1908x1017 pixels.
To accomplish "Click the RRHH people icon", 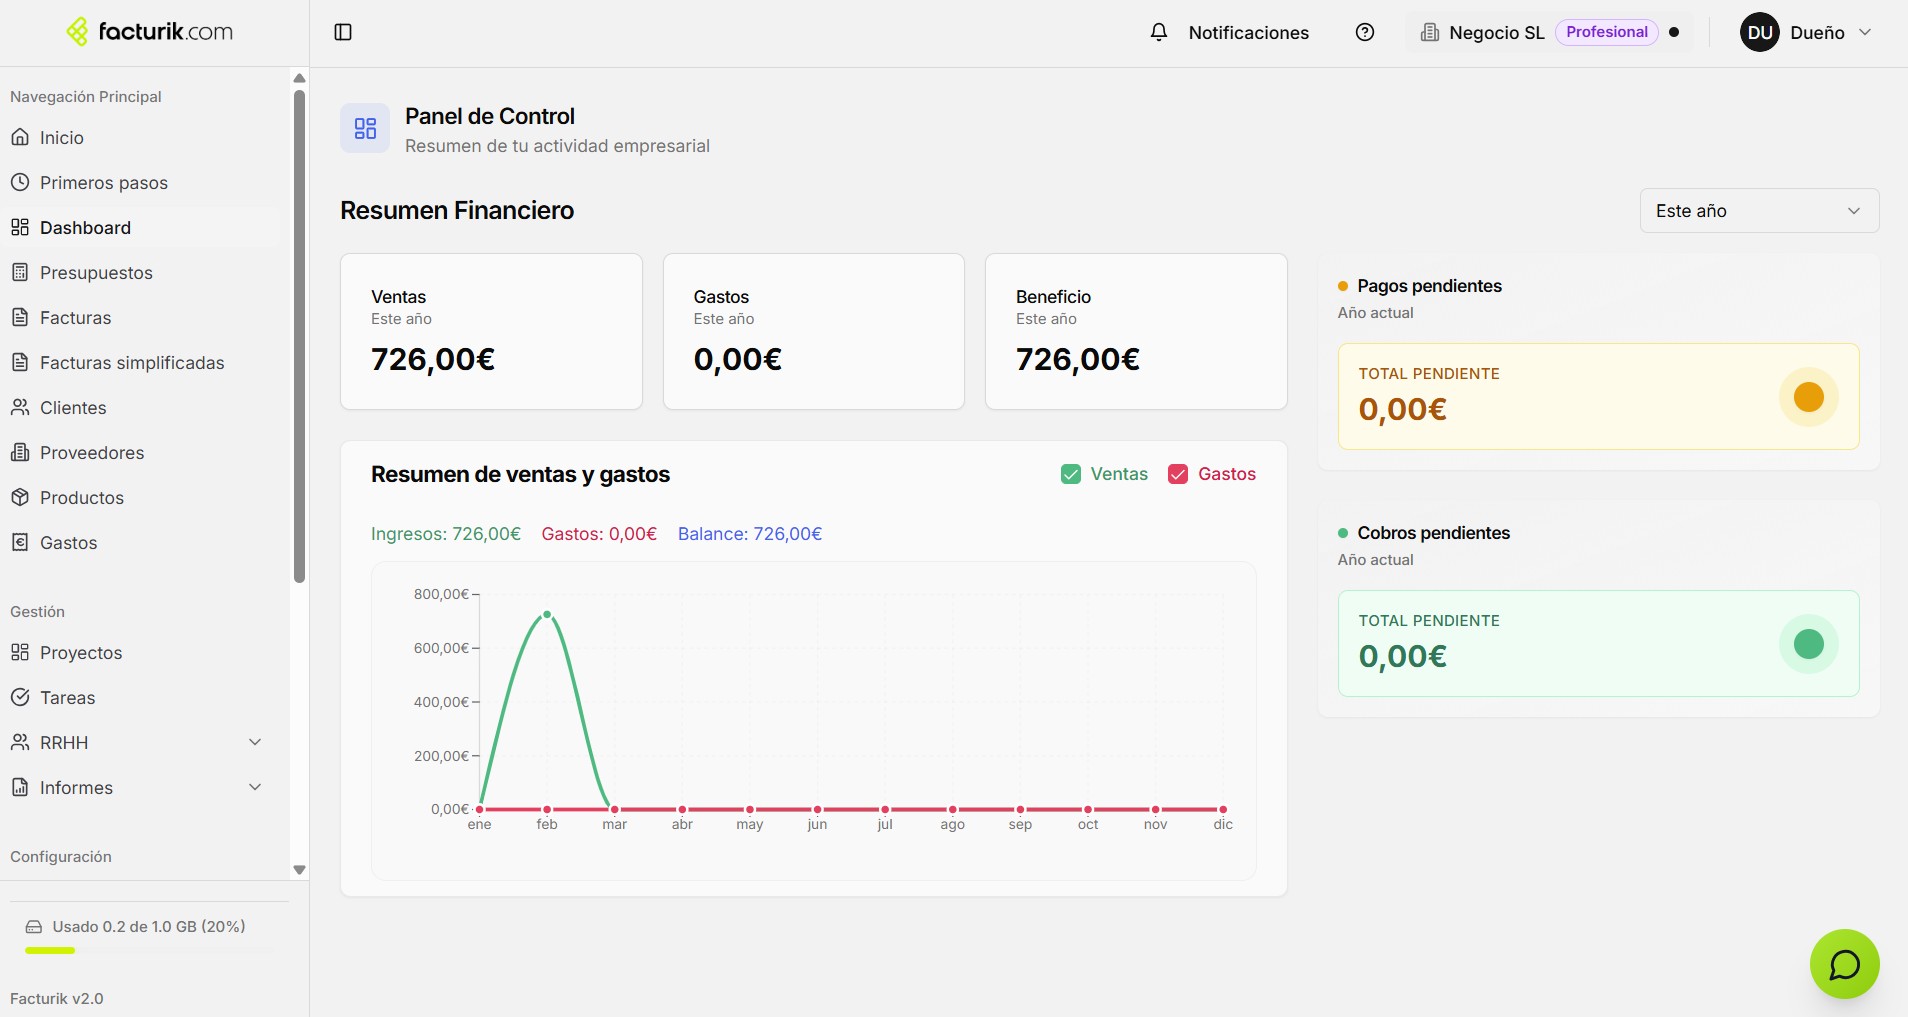I will 20,742.
